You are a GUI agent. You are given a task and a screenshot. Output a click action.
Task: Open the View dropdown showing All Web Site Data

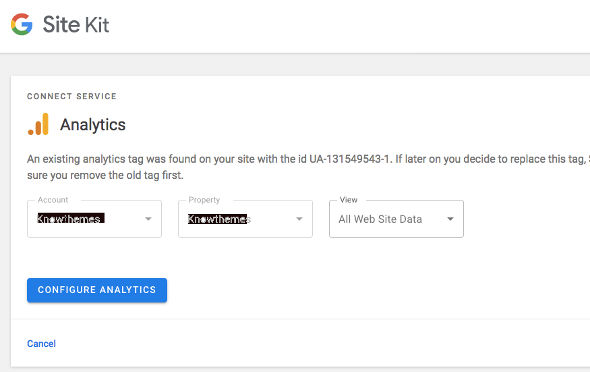[x=396, y=219]
